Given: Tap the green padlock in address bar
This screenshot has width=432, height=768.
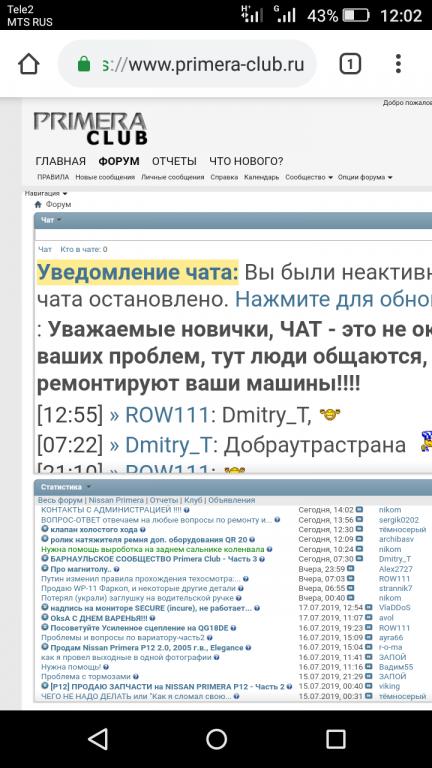Looking at the screenshot, I should pos(84,64).
